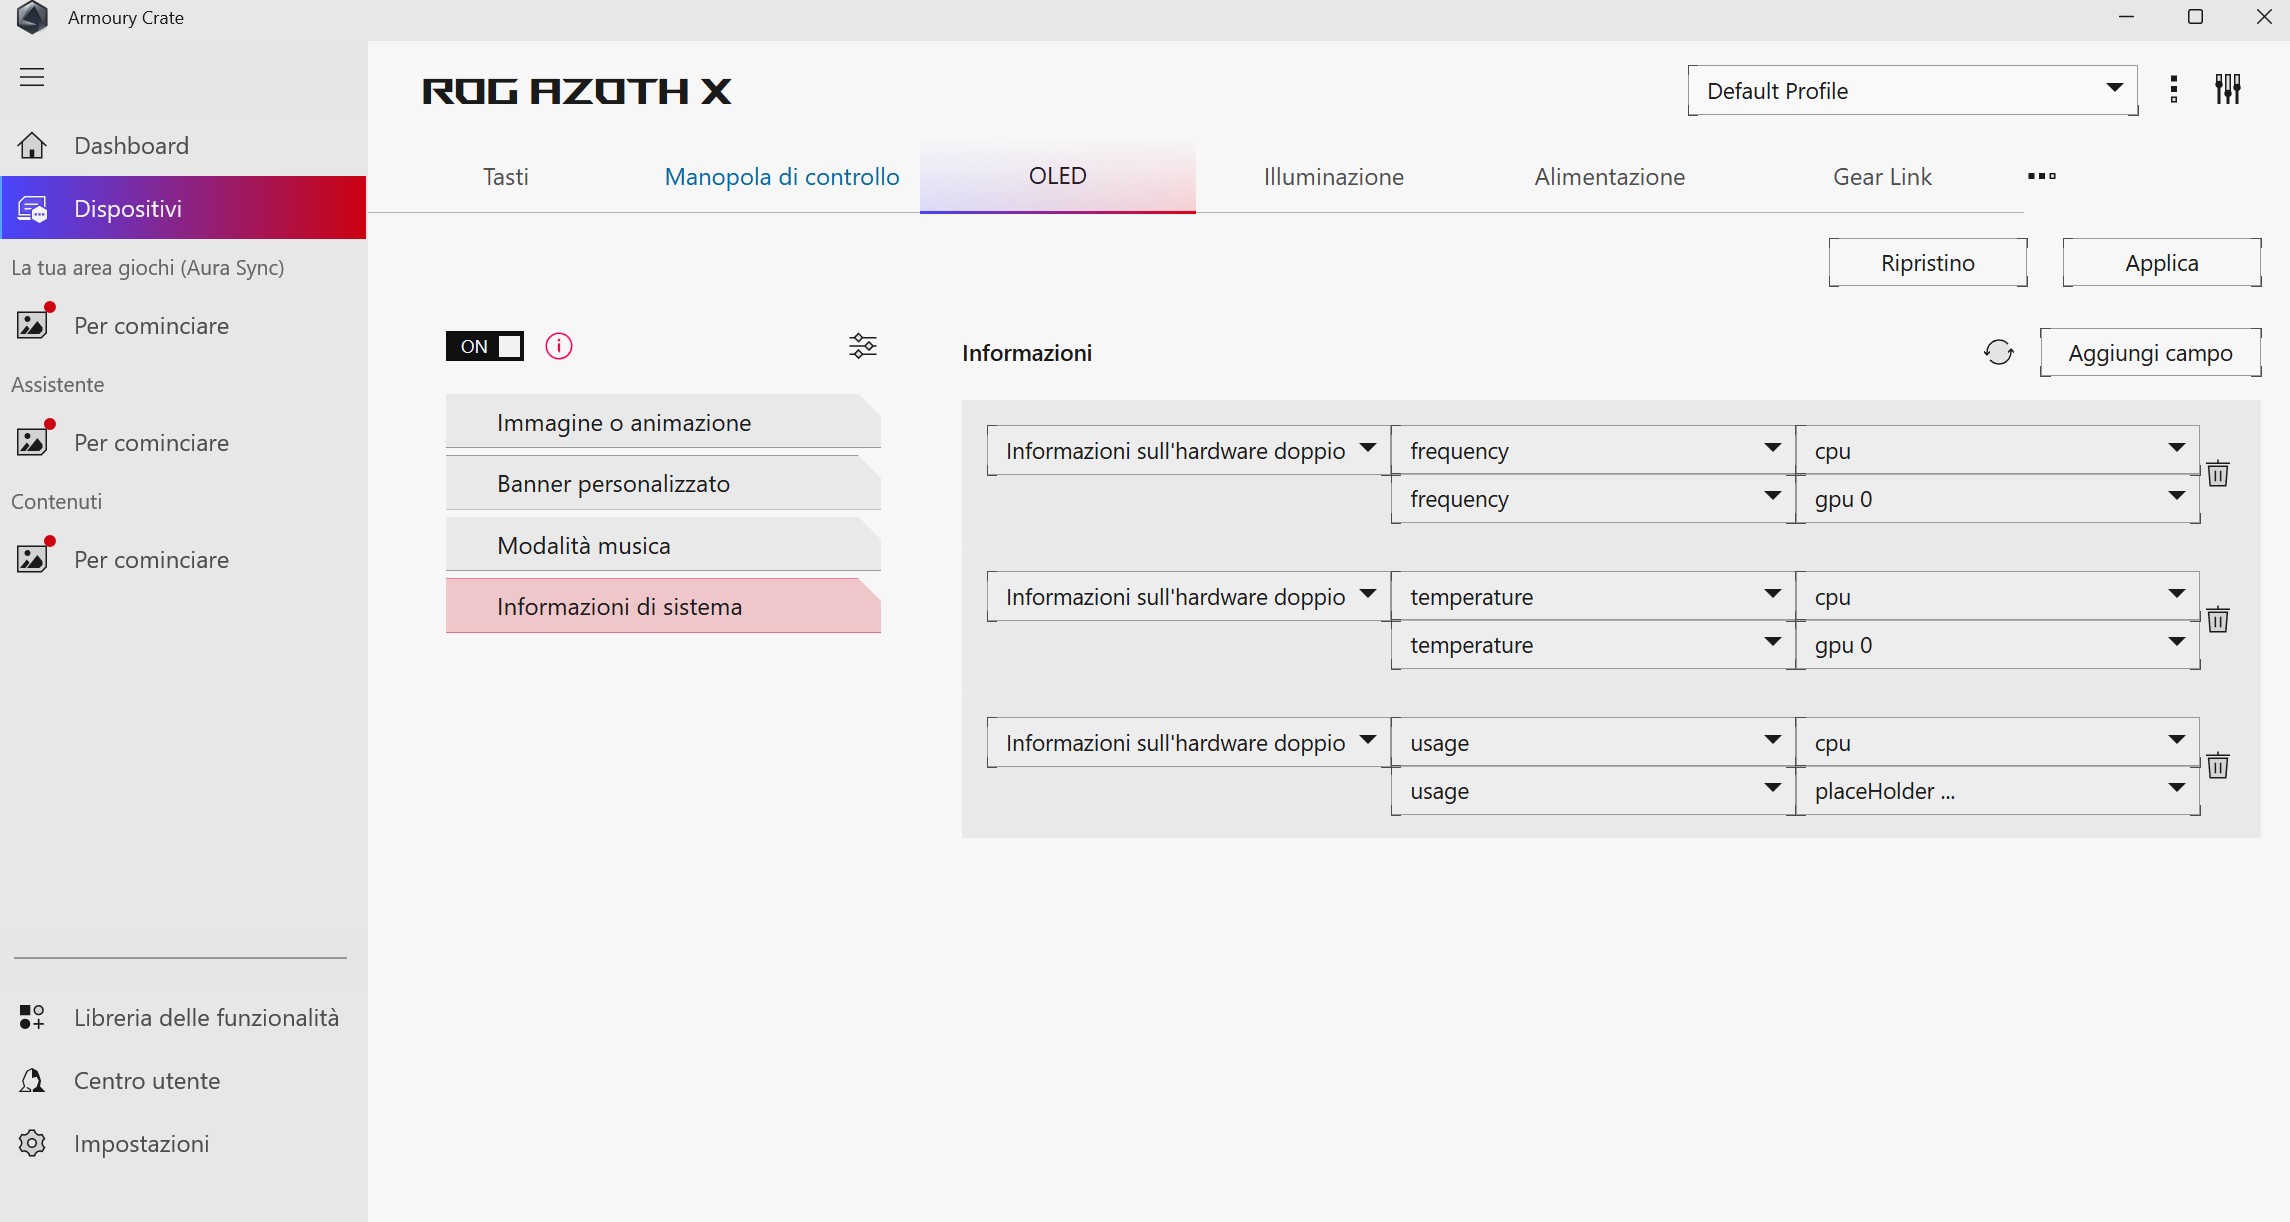
Task: Maximize the Armoury Crate window
Action: pyautogui.click(x=2196, y=17)
